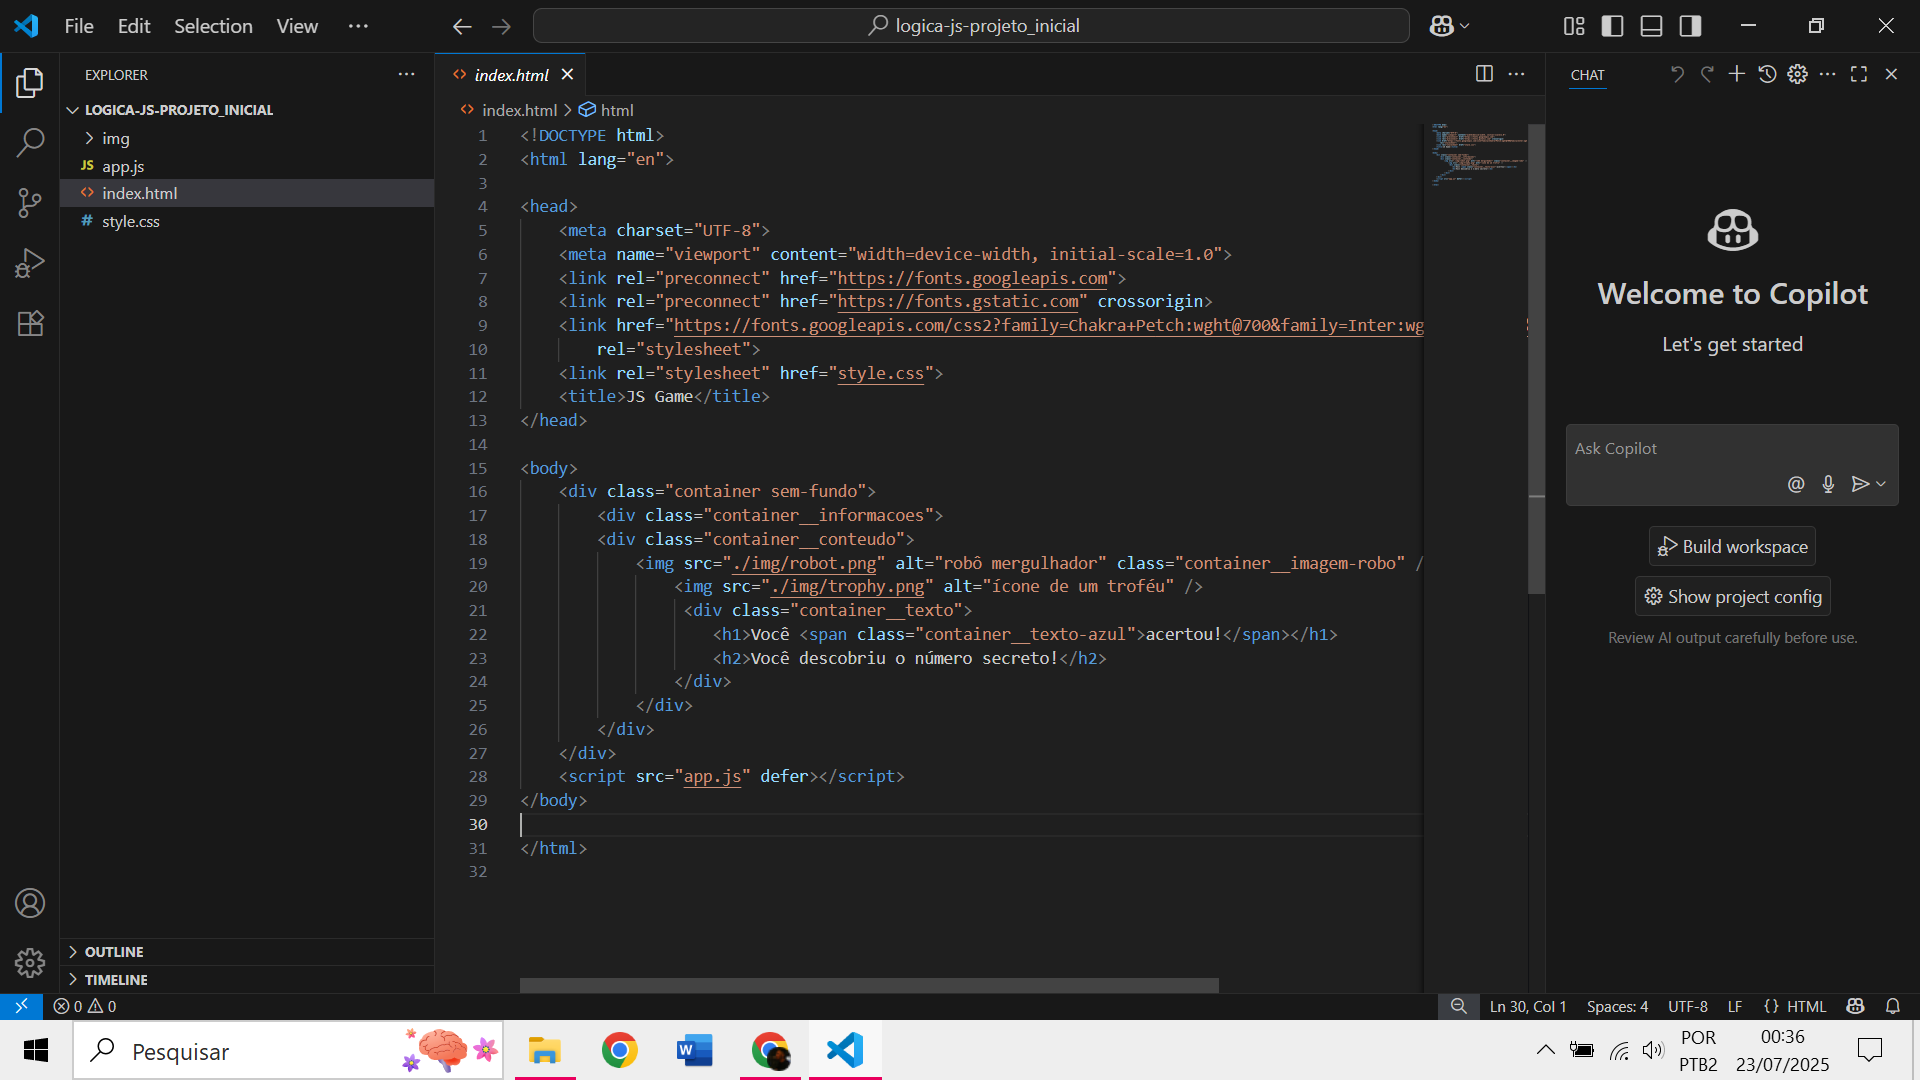Open remote window indicator
Screen dimensions: 1920x1080
[21, 1006]
